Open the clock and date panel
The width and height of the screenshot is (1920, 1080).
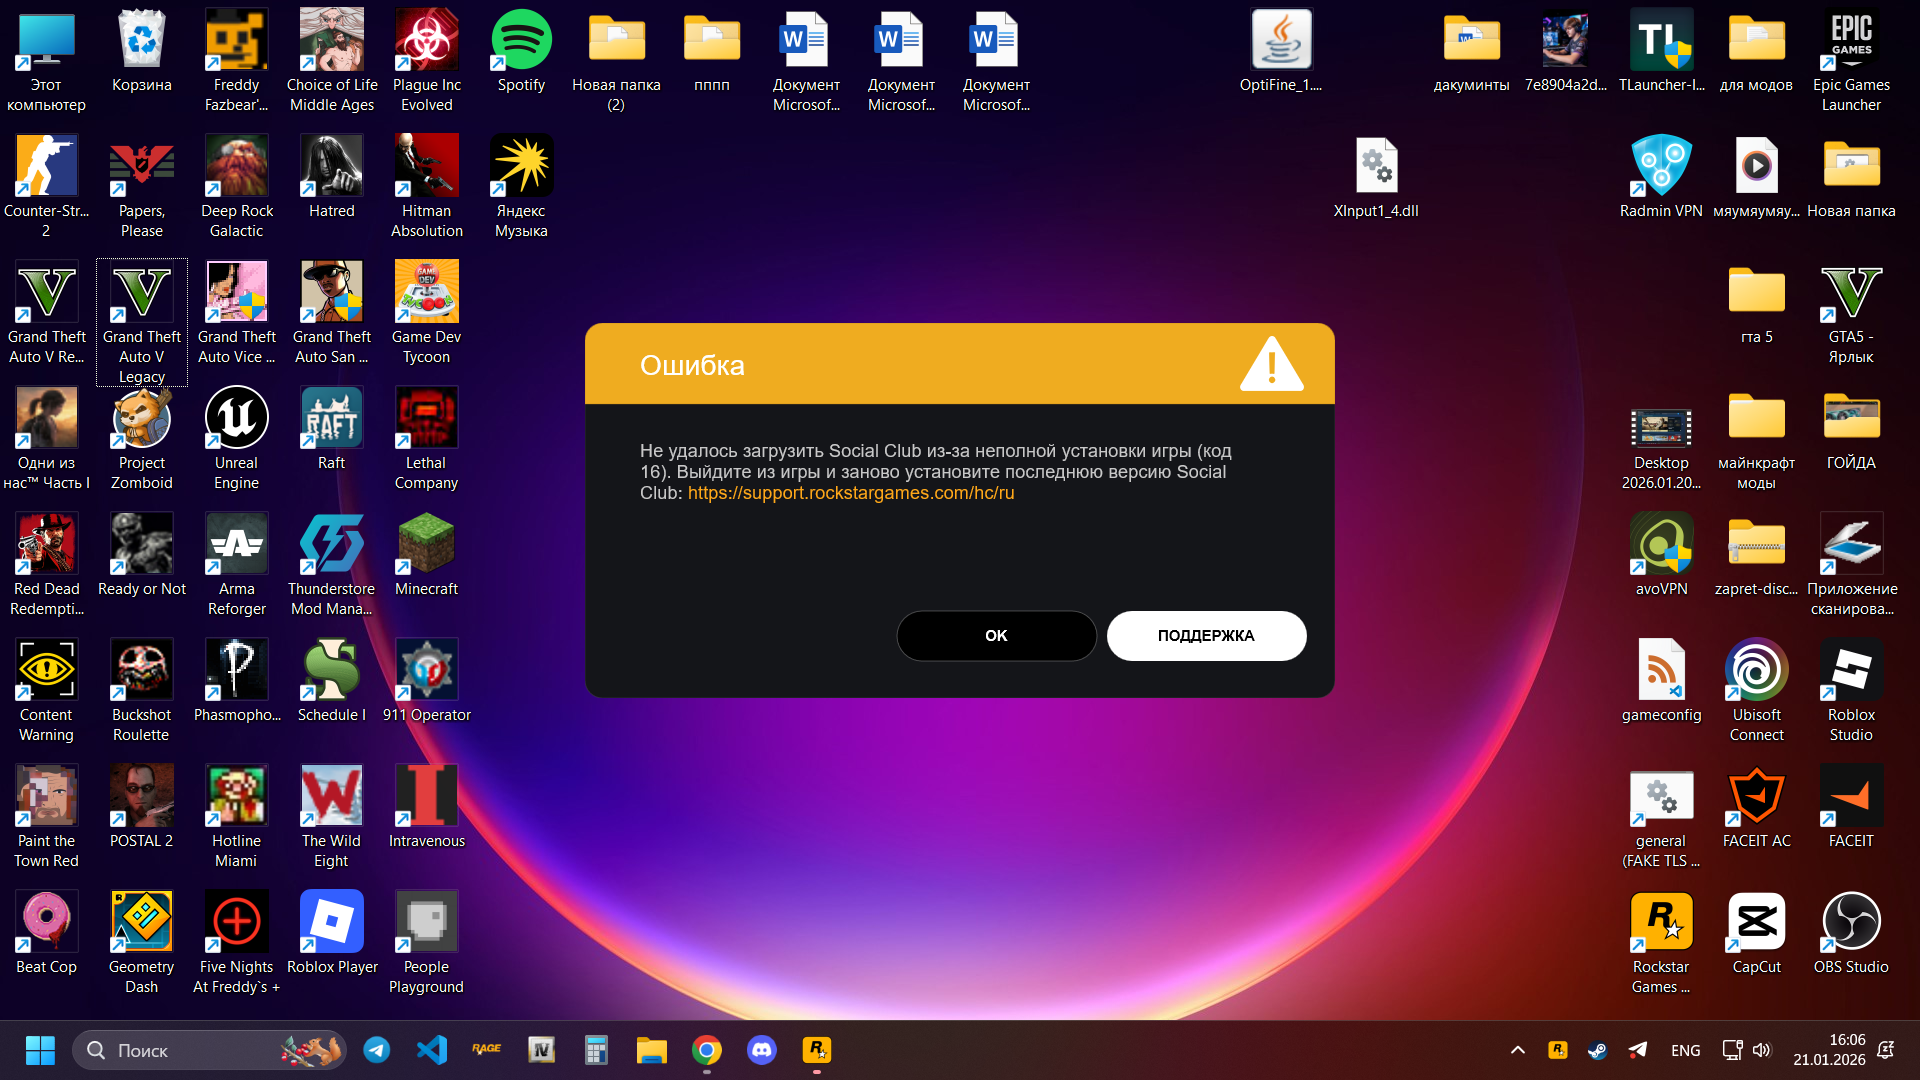click(x=1829, y=1050)
